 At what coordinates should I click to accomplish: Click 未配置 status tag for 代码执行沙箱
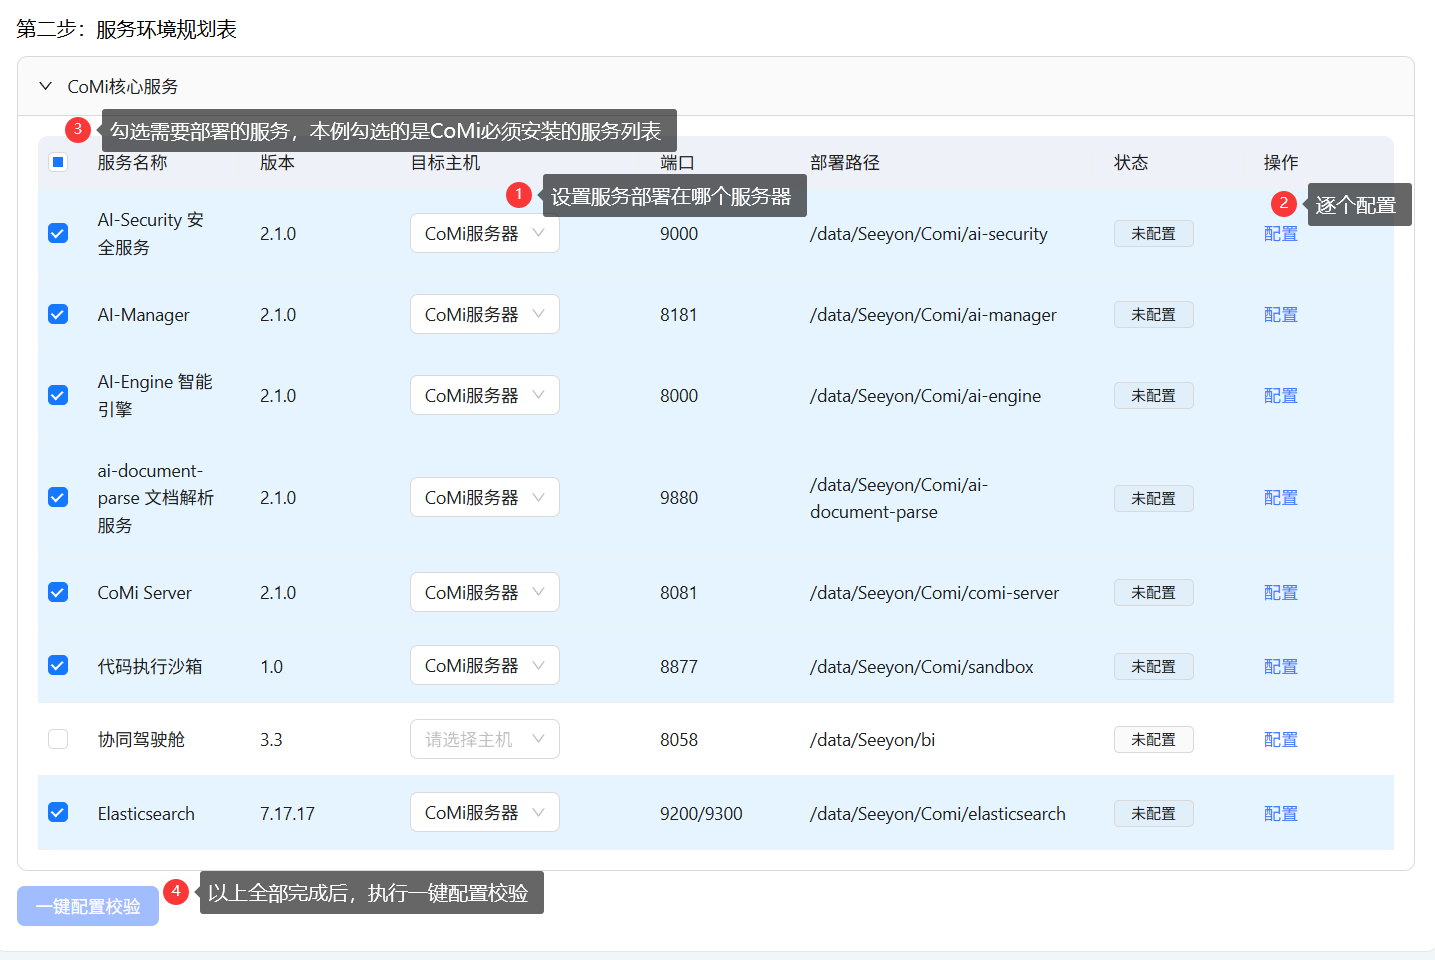(1154, 667)
